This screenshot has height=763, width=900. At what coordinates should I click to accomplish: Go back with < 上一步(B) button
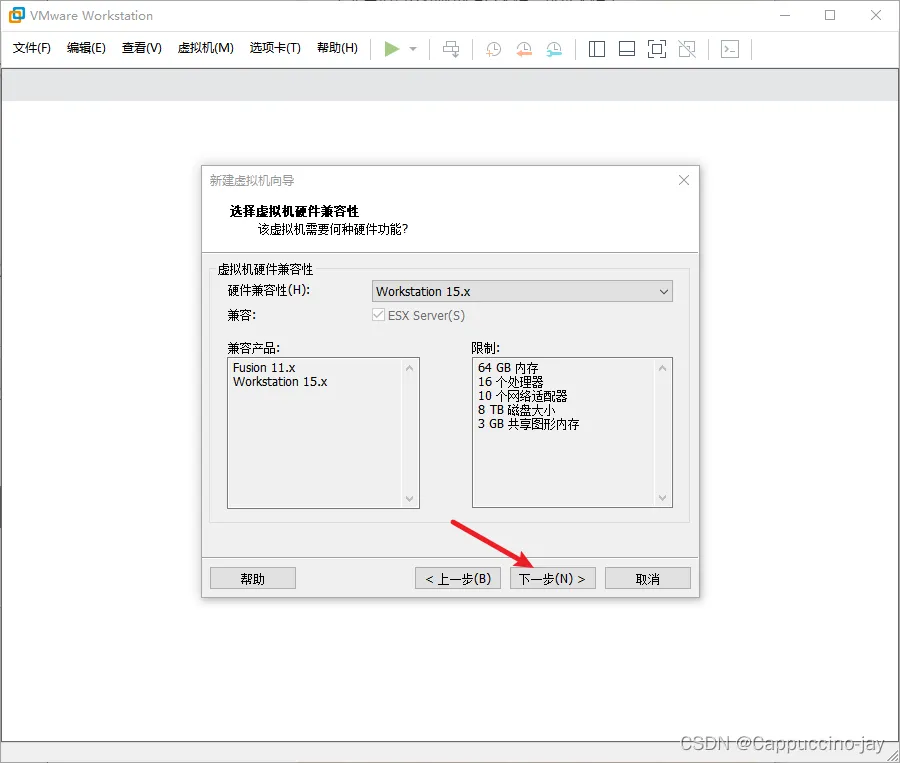pyautogui.click(x=458, y=578)
